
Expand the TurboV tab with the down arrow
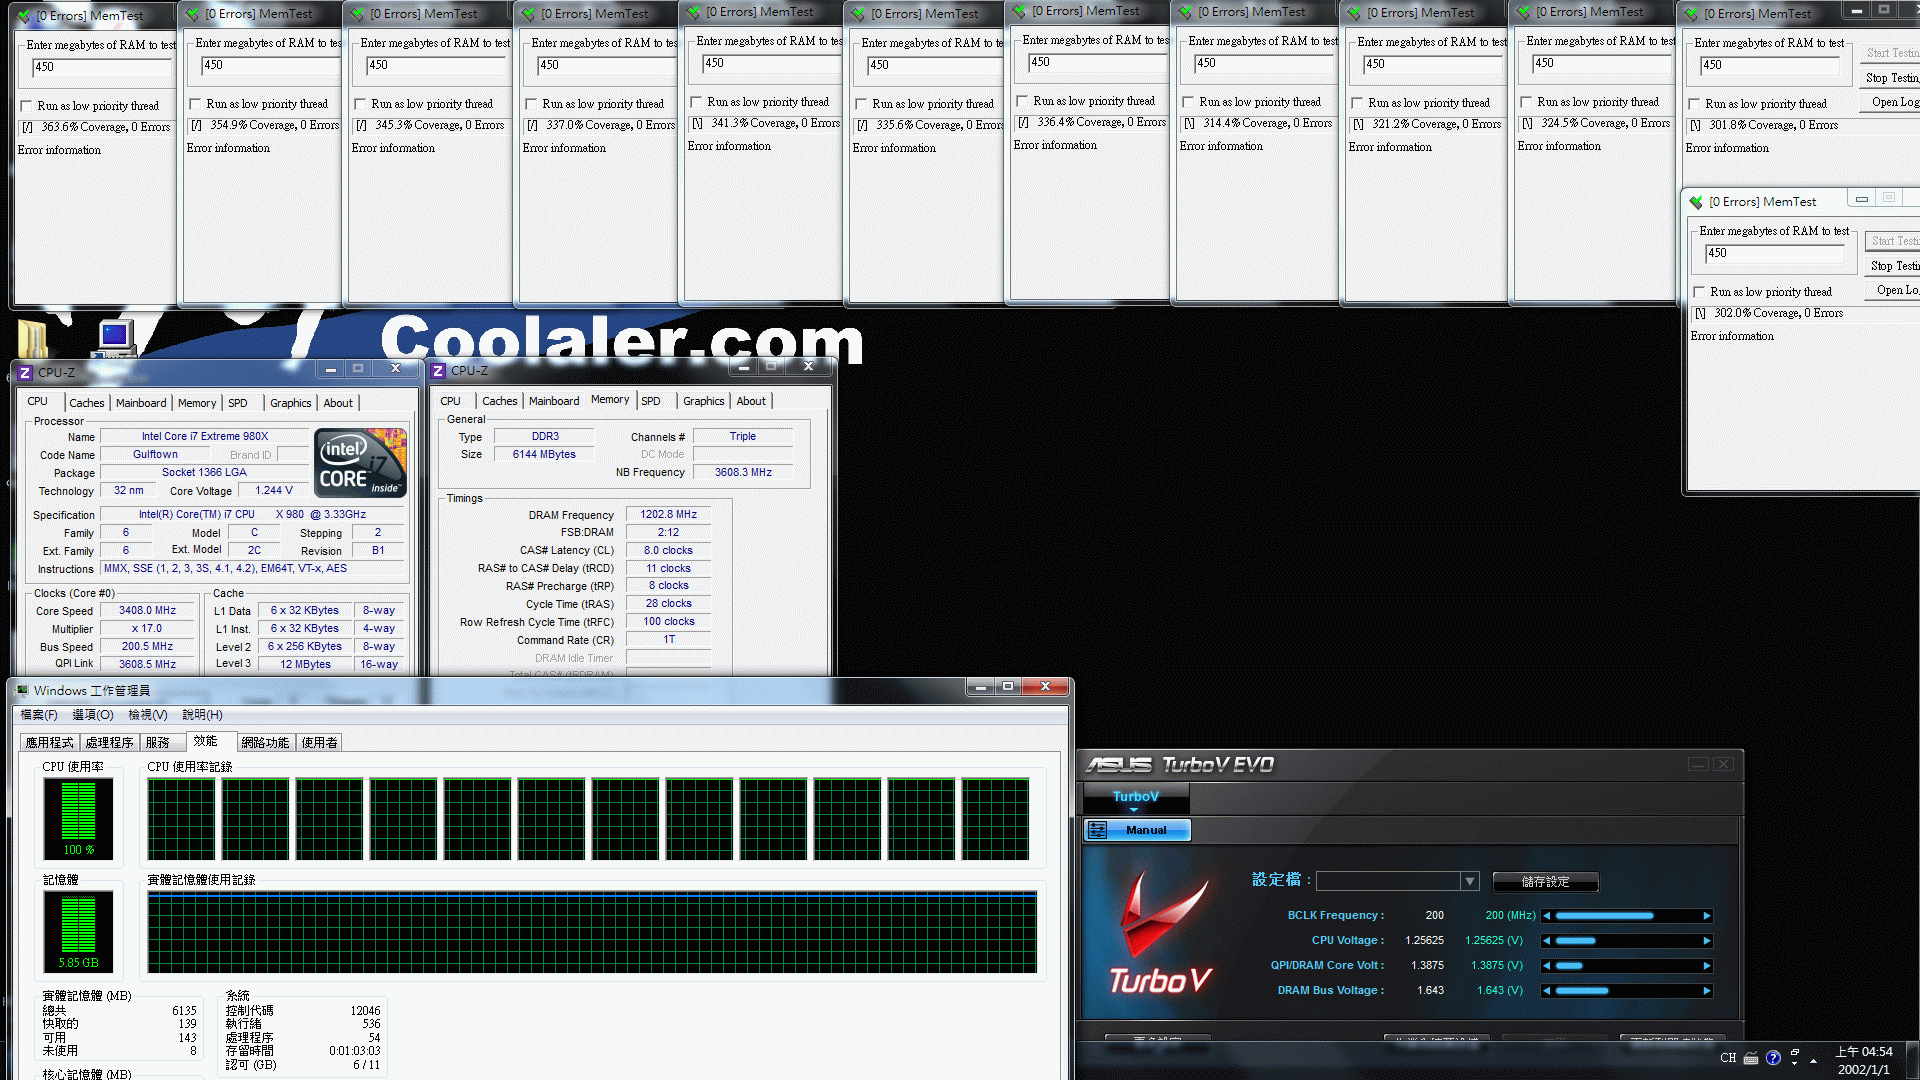[x=1134, y=810]
